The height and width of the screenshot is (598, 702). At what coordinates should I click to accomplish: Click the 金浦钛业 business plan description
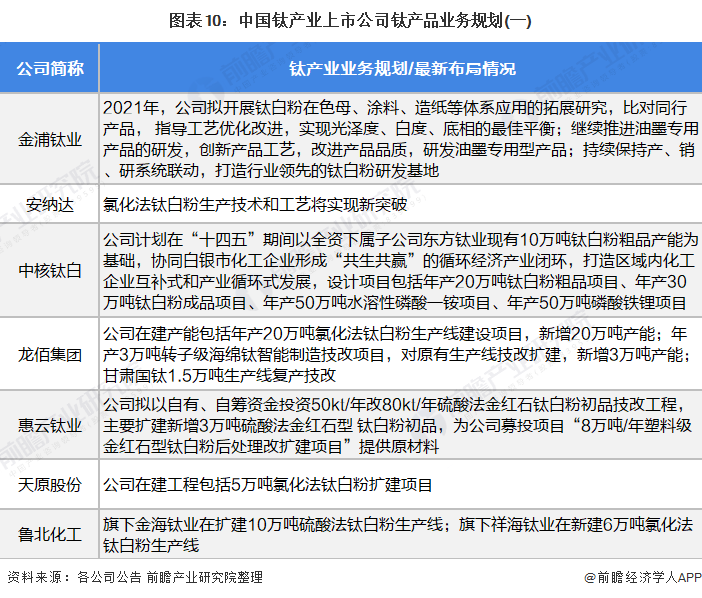coord(402,138)
